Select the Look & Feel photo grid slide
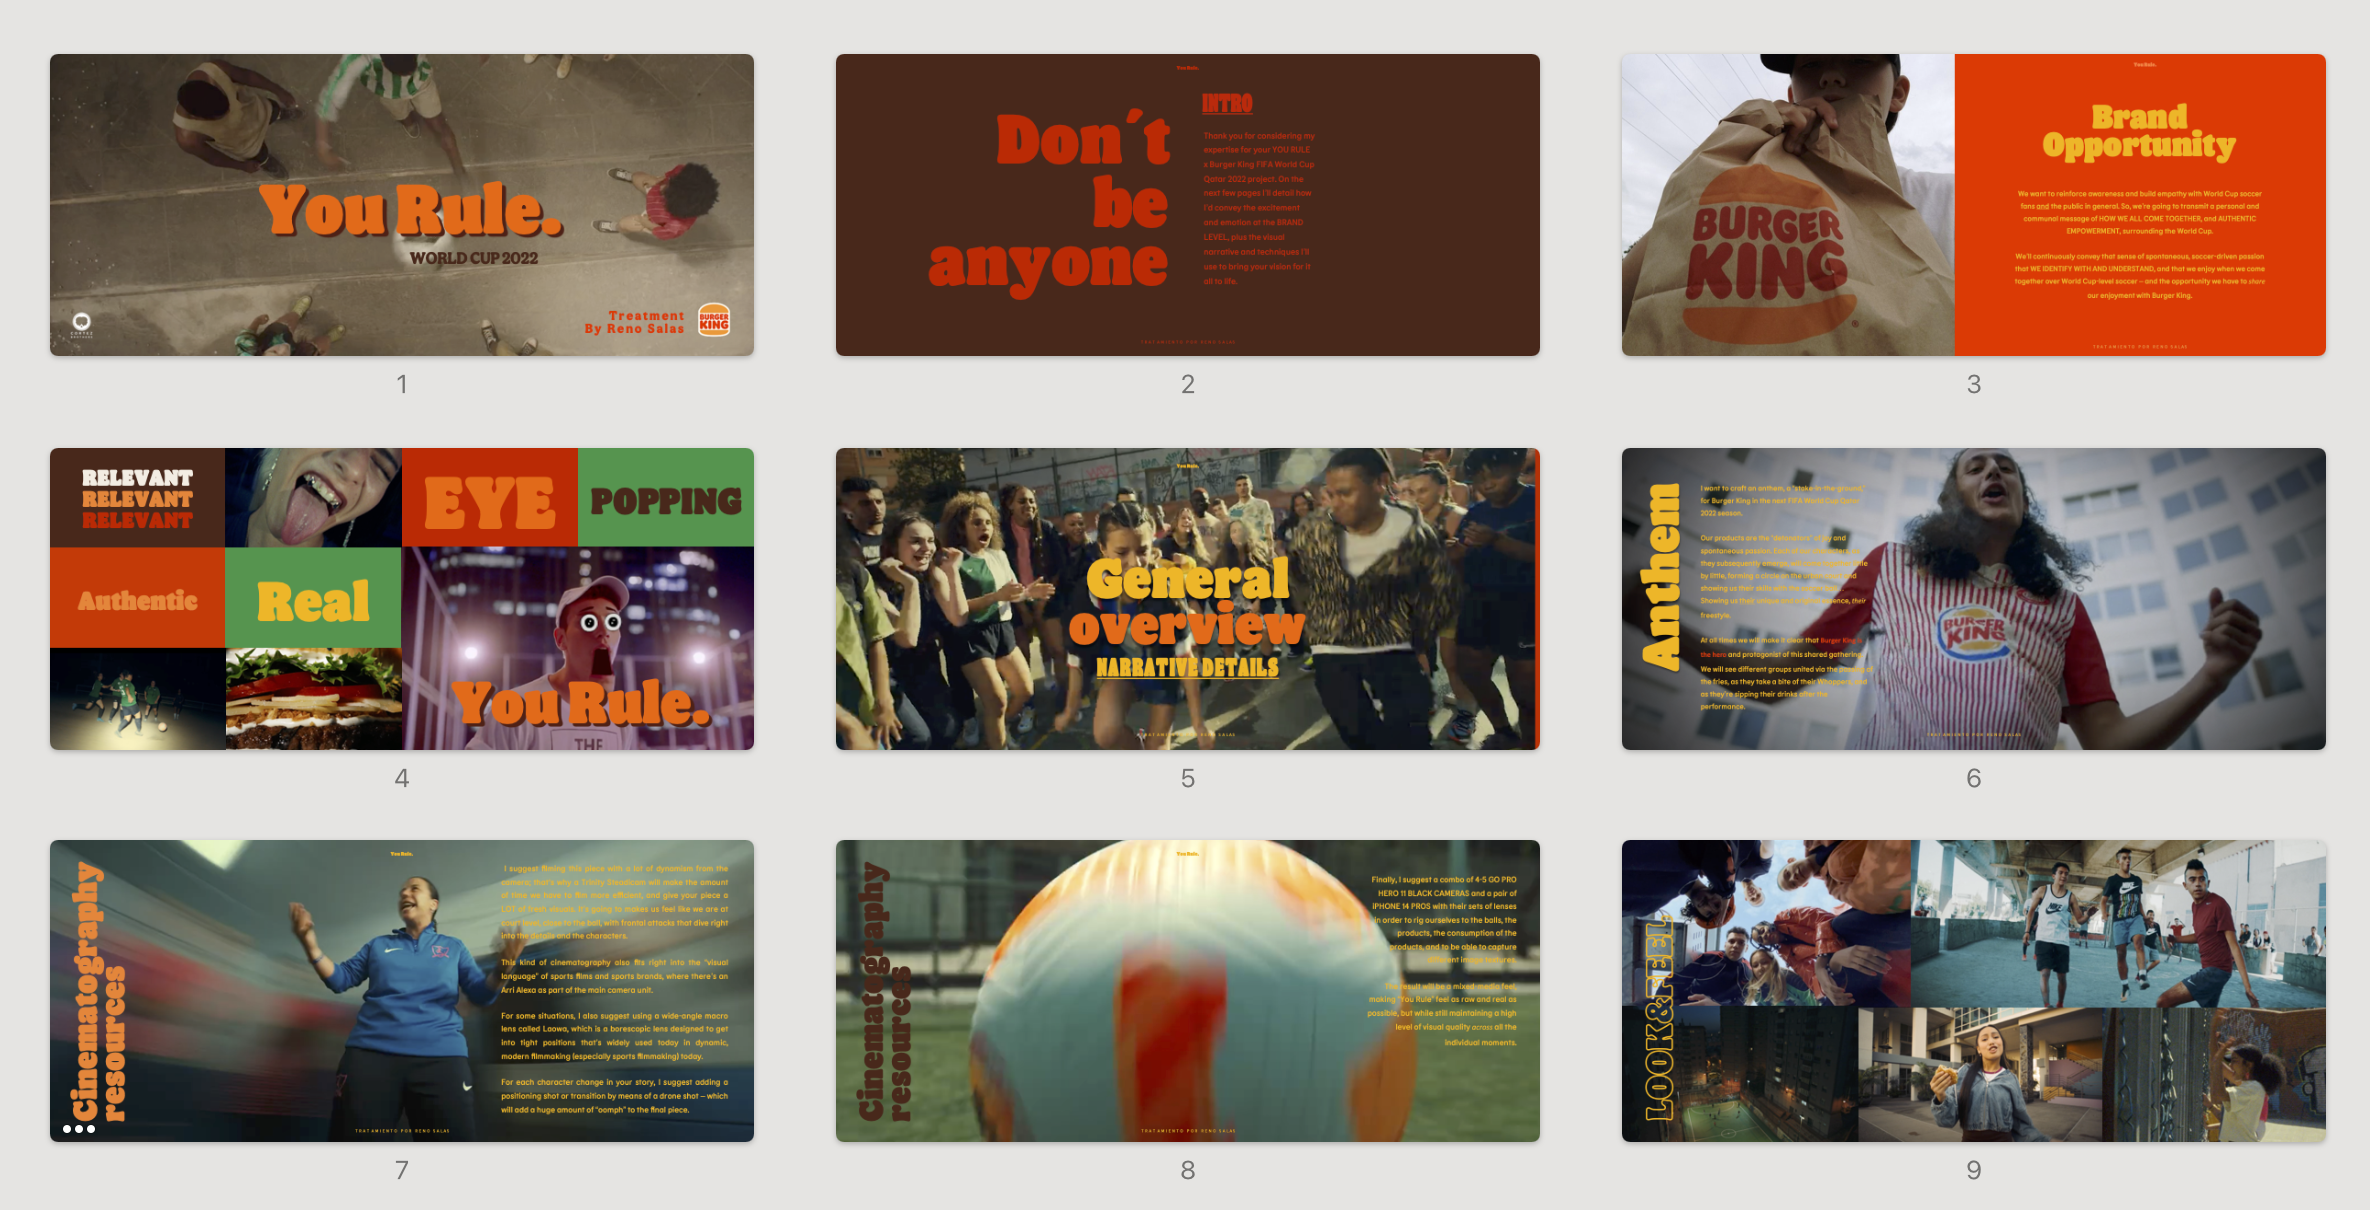 1973,991
